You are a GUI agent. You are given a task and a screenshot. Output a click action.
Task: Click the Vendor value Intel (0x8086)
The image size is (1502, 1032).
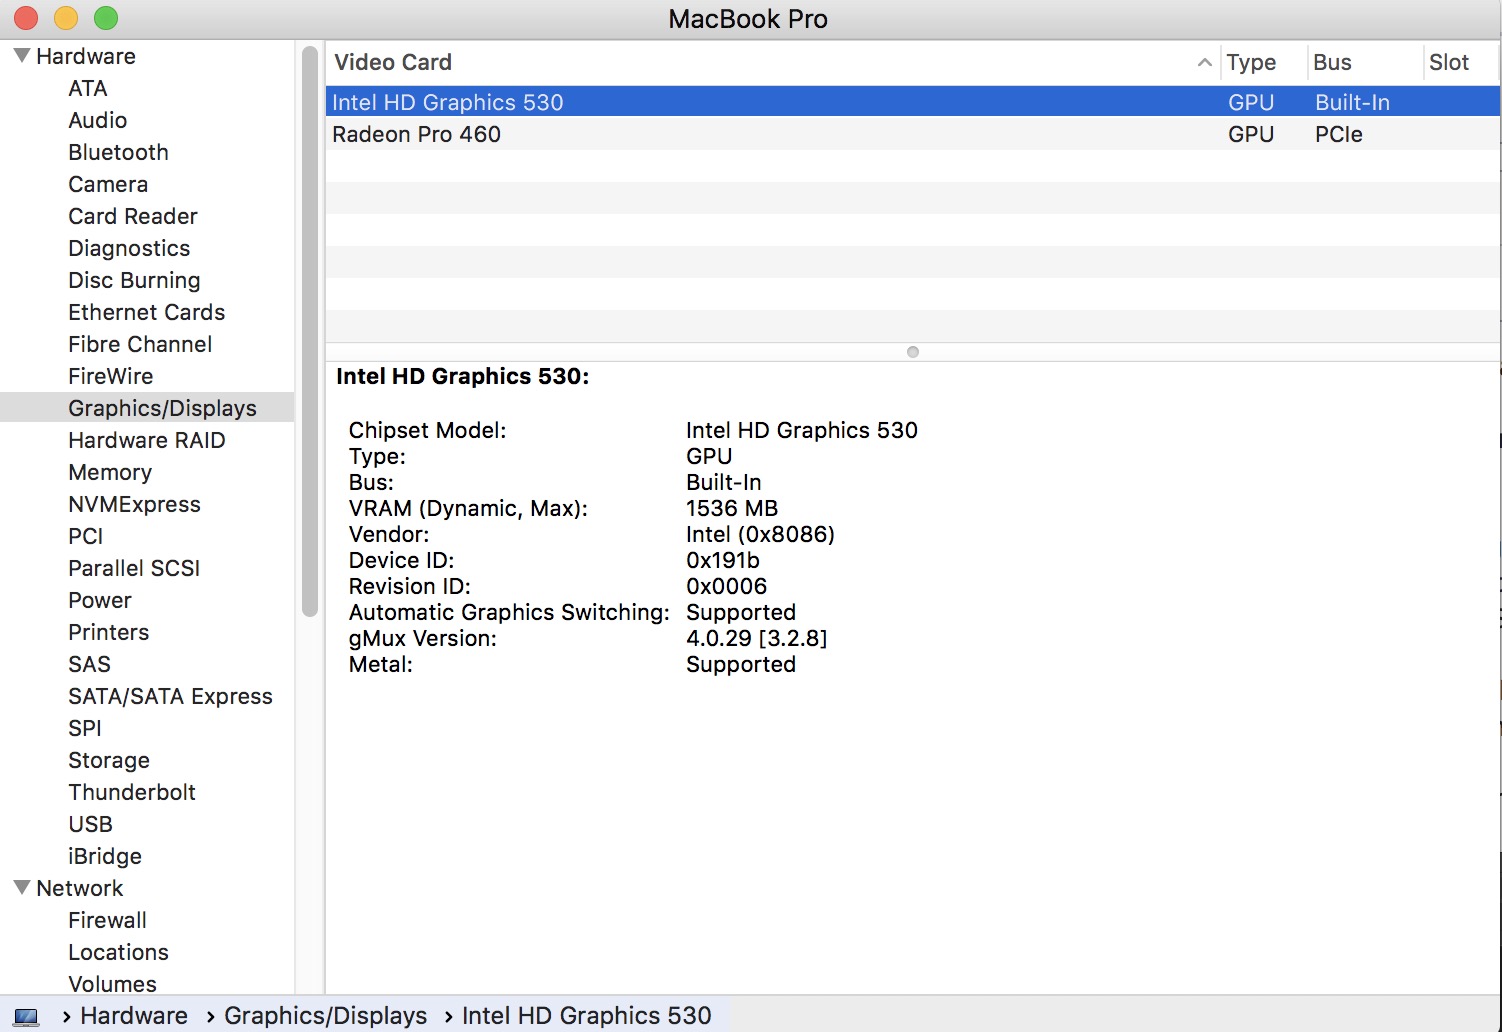coord(760,534)
